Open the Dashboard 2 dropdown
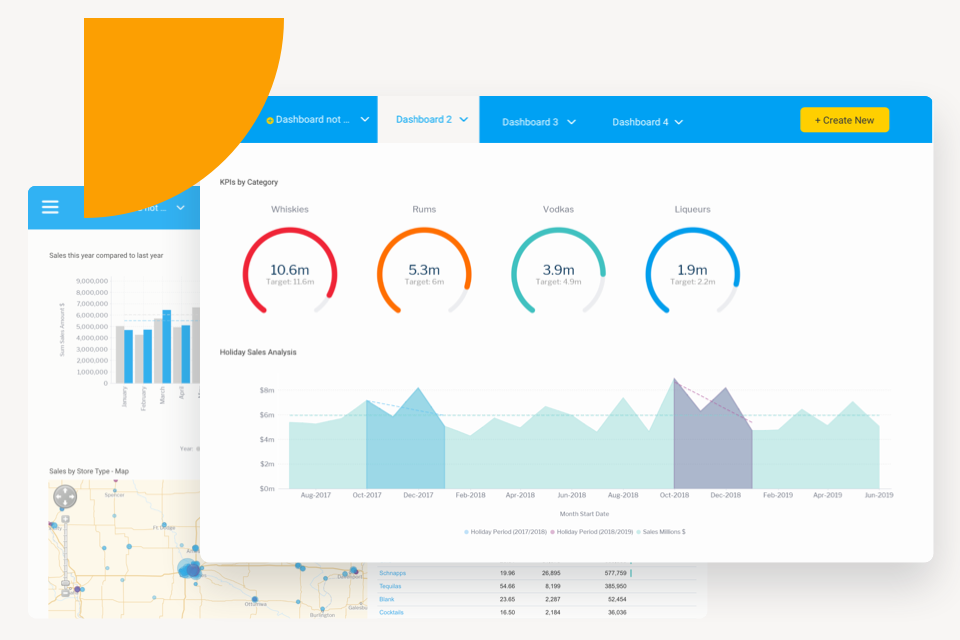Image resolution: width=960 pixels, height=640 pixels. pos(465,119)
